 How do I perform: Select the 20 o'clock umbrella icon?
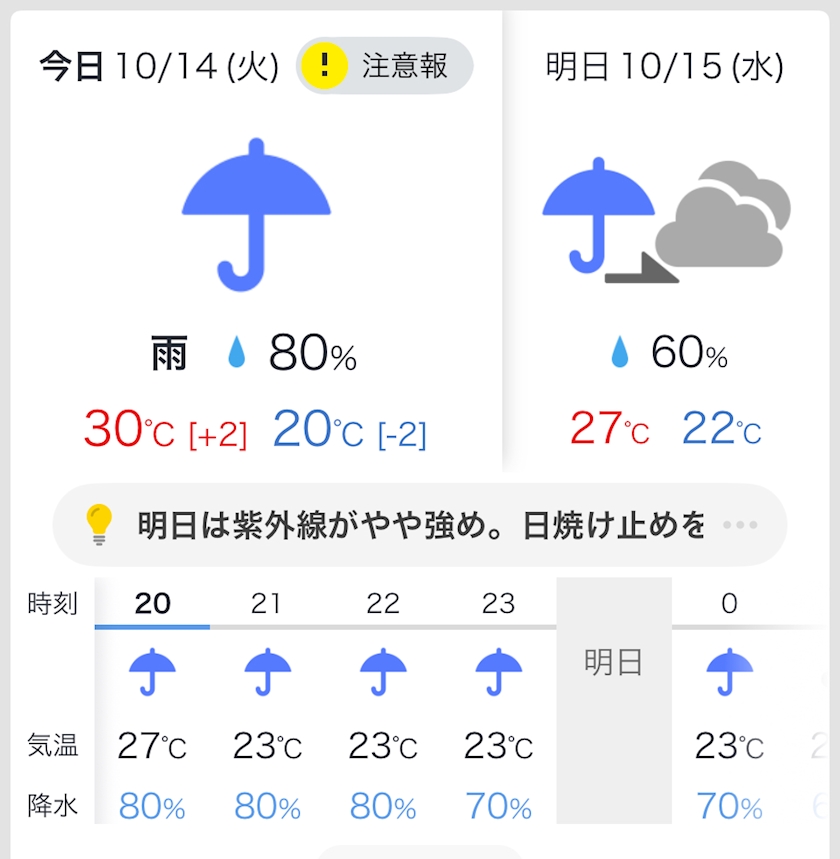click(152, 671)
